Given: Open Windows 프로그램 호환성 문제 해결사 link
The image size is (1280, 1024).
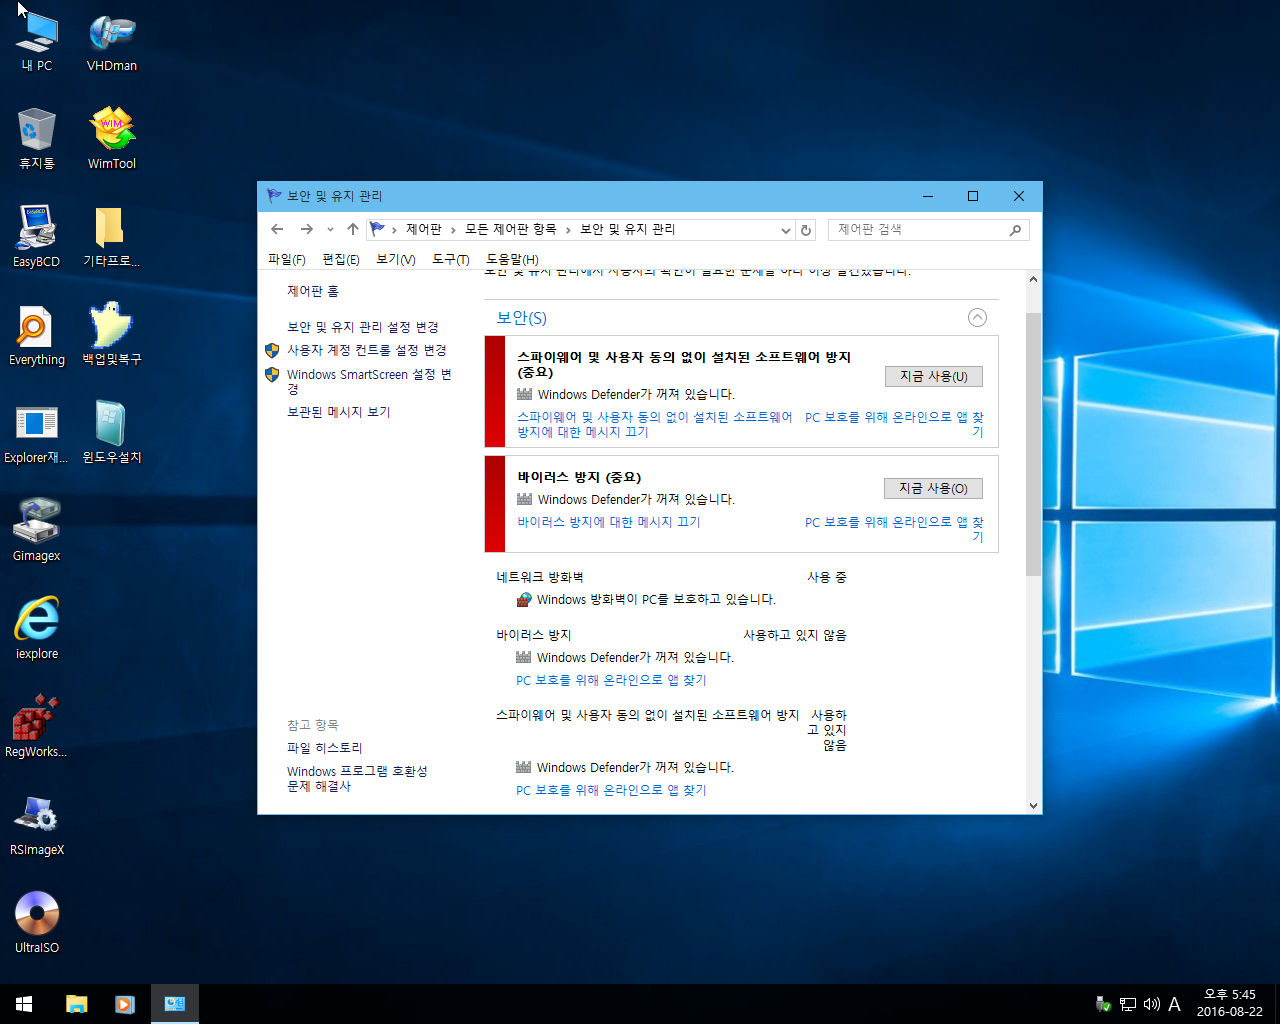Looking at the screenshot, I should click(357, 778).
